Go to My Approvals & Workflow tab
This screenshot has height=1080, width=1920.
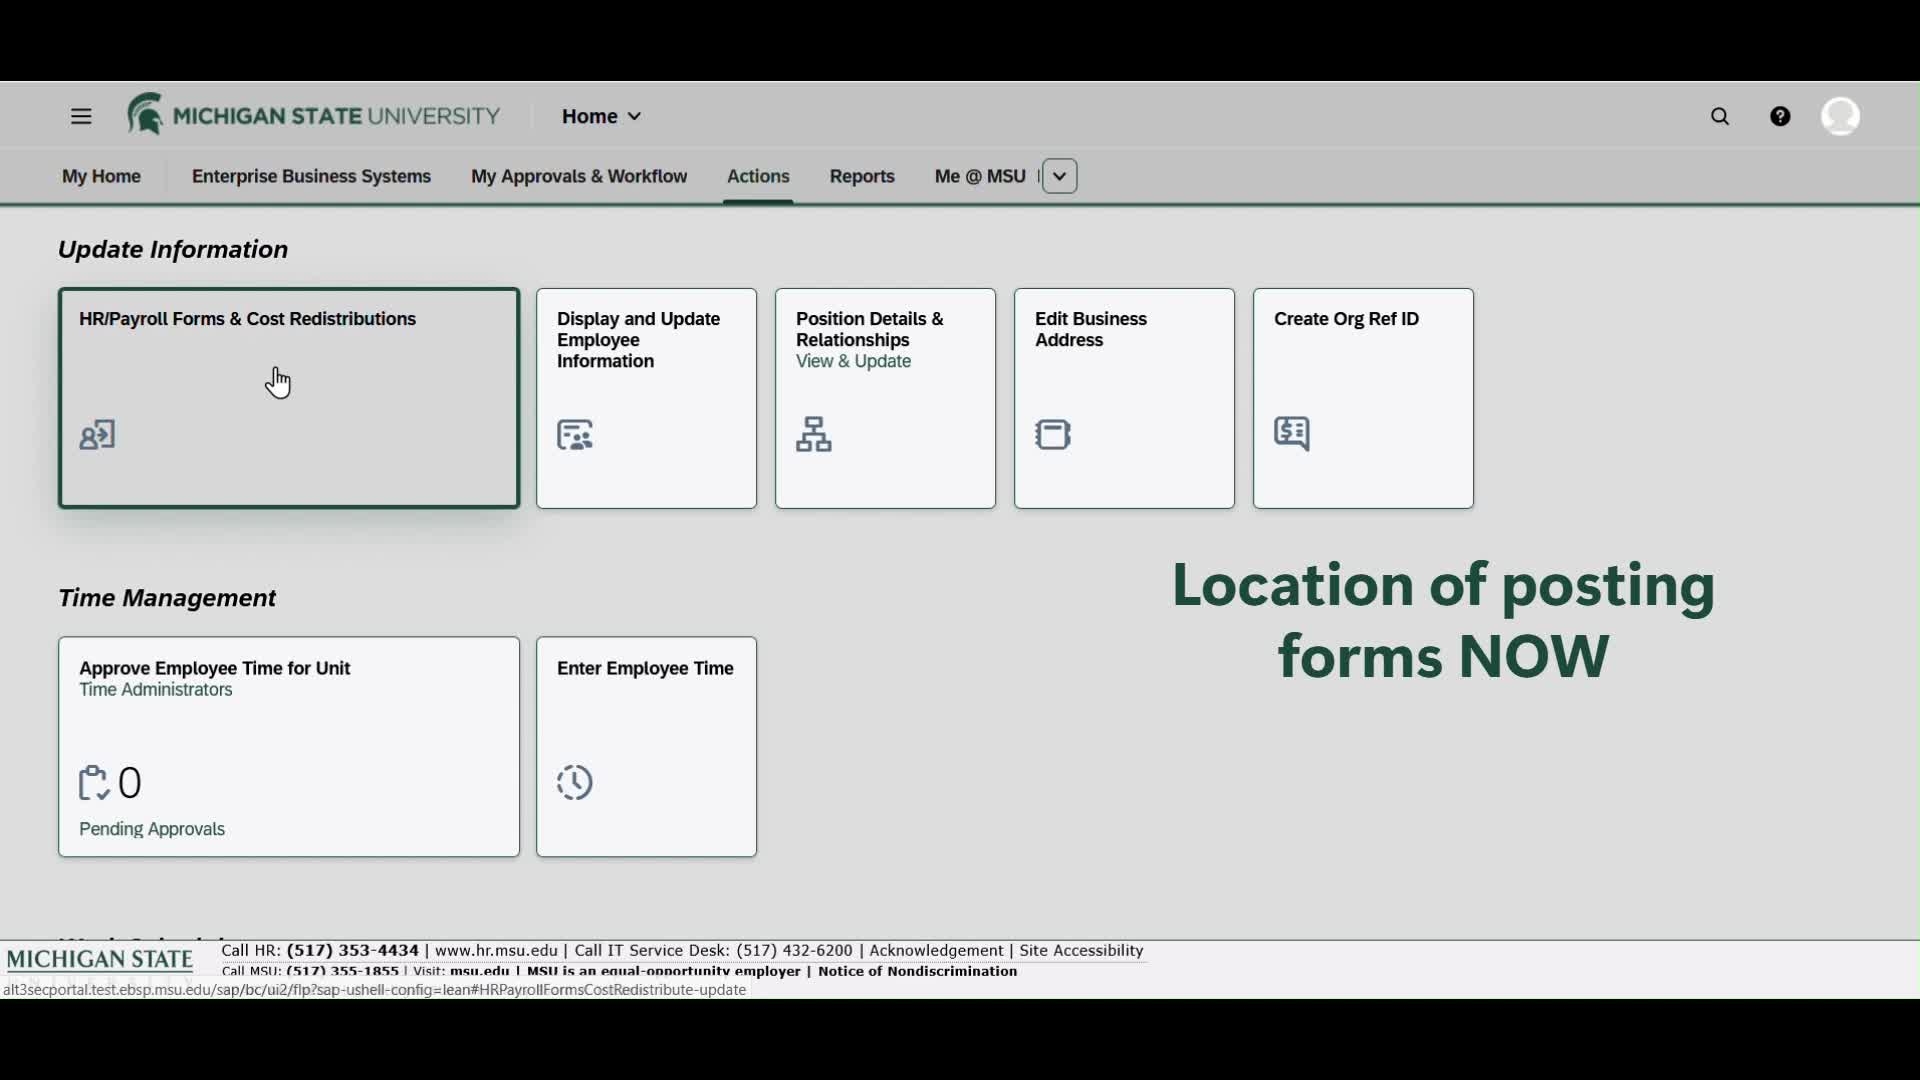pyautogui.click(x=579, y=177)
